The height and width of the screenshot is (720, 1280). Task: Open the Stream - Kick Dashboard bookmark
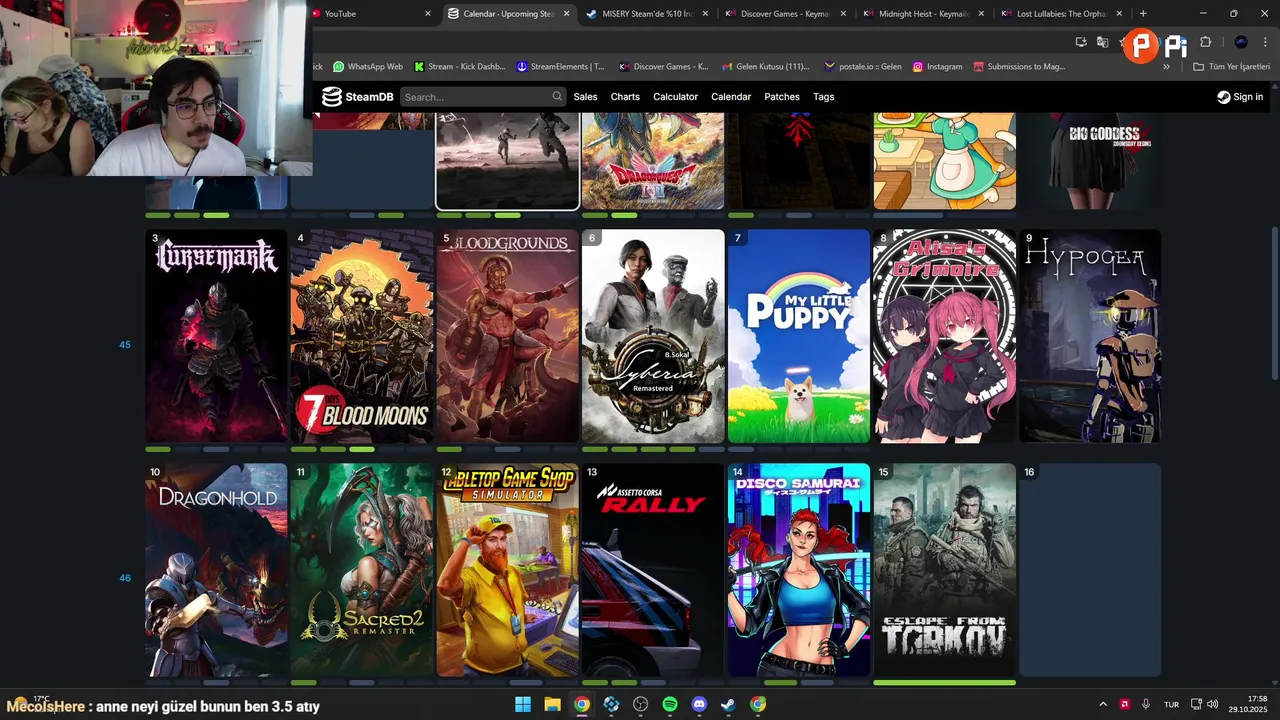pyautogui.click(x=459, y=67)
